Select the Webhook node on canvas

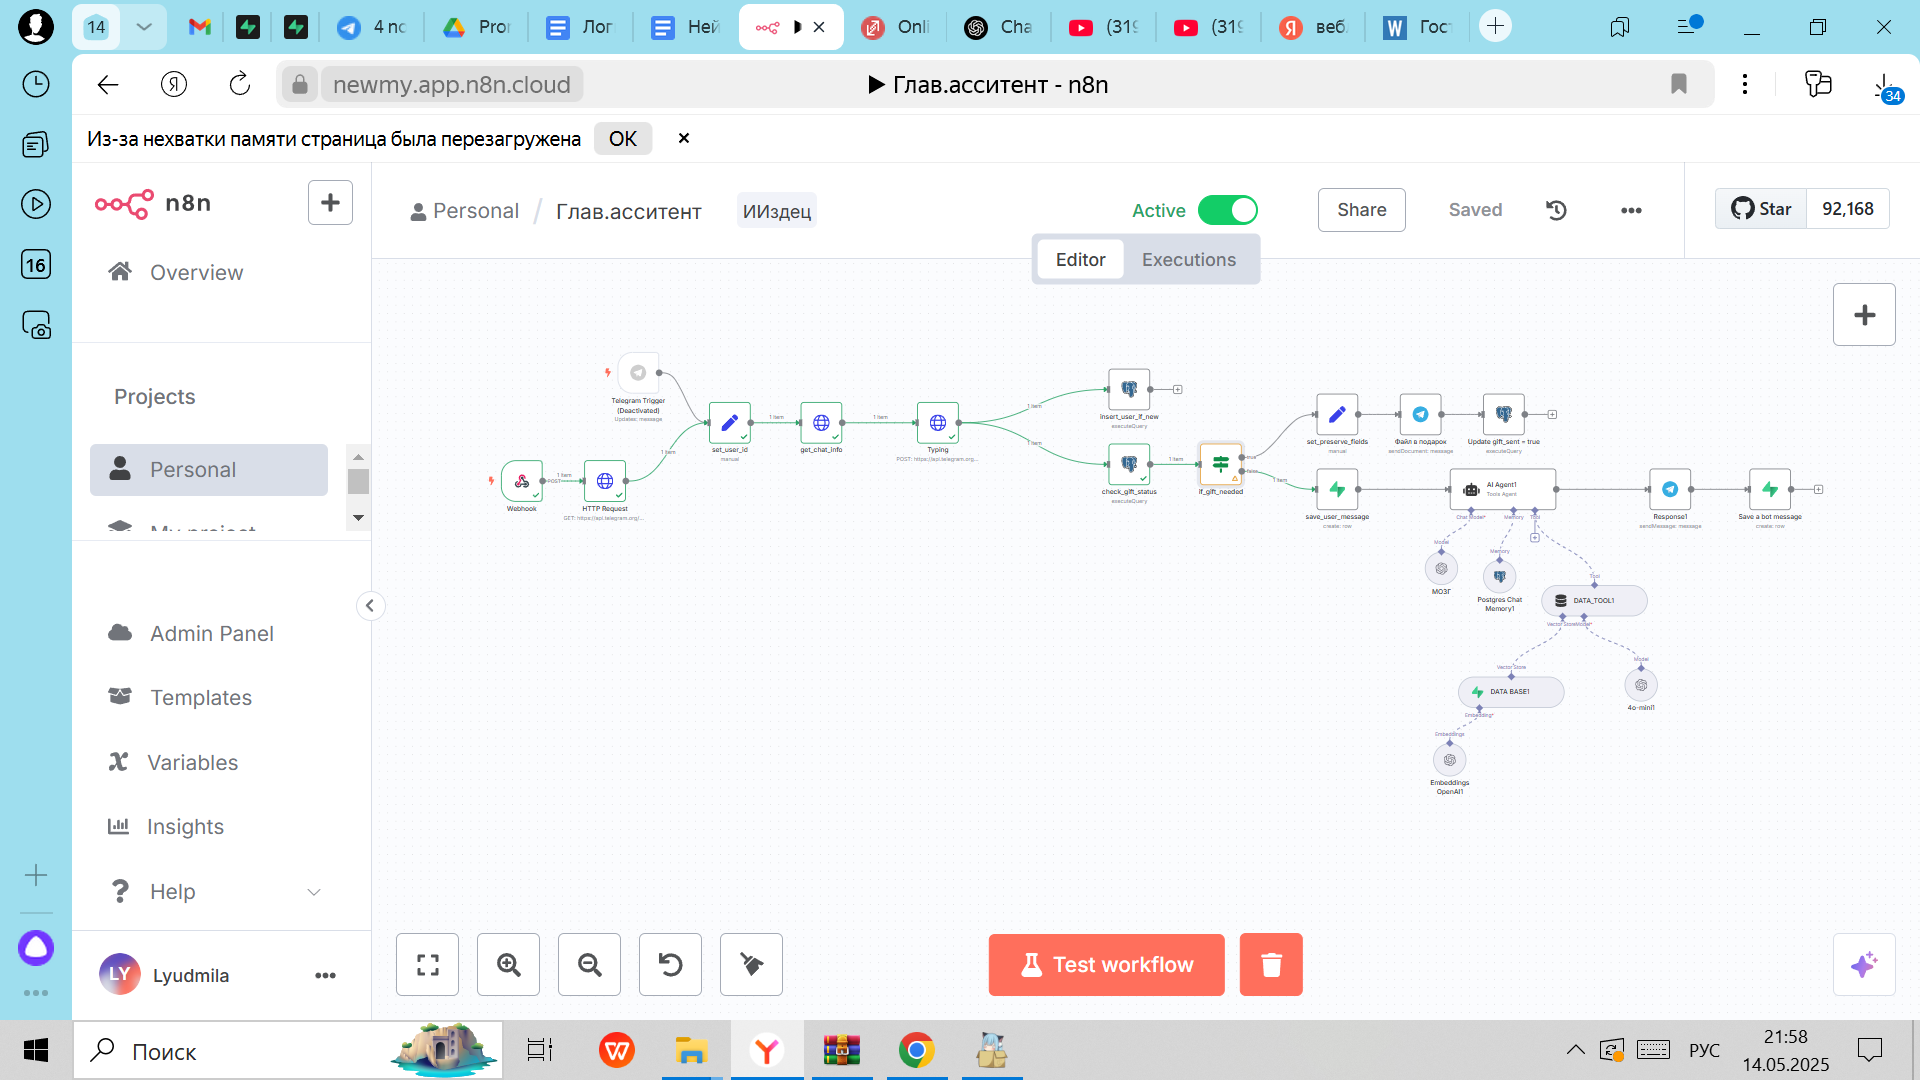point(522,481)
